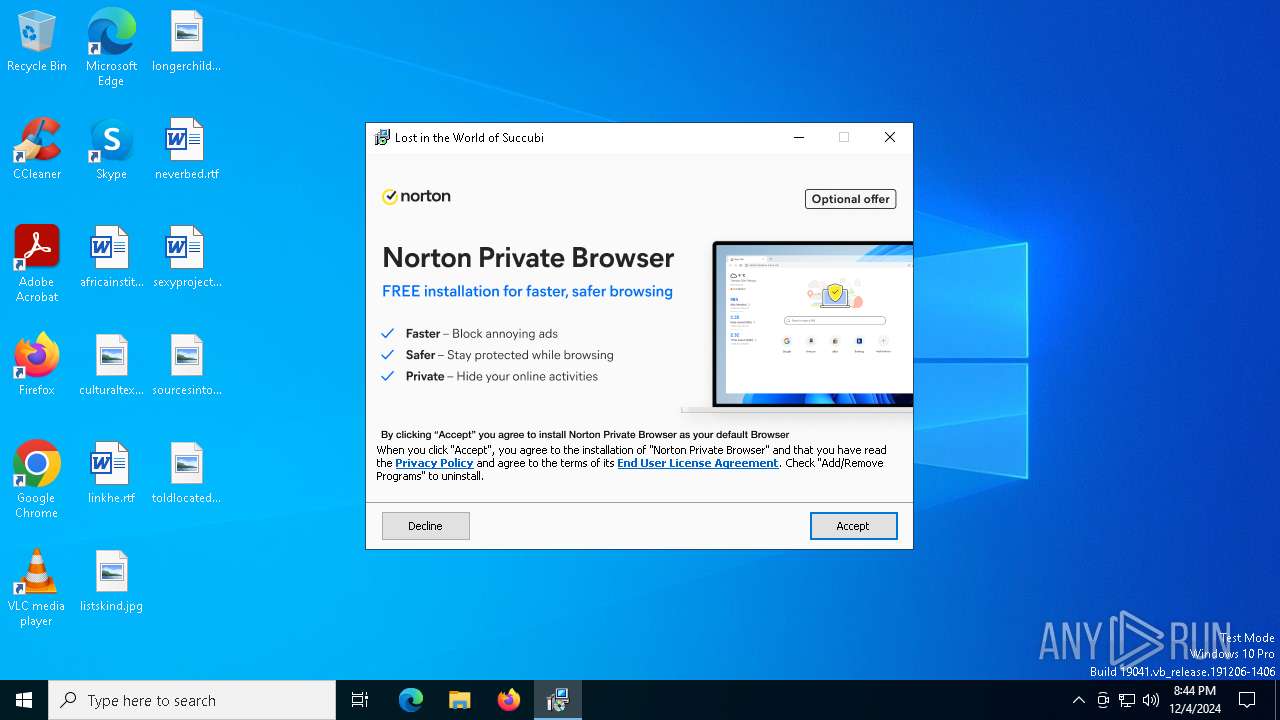Open the CCleaner desktop shortcut
This screenshot has width=1280, height=720.
click(37, 150)
